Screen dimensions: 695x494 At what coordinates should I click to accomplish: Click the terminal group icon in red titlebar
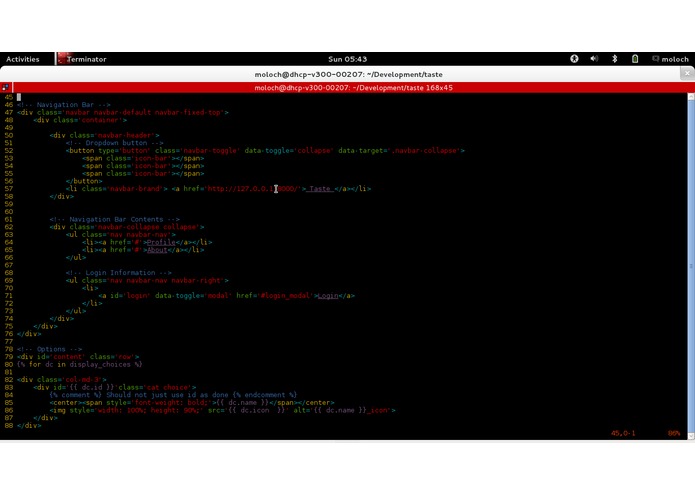point(5,87)
